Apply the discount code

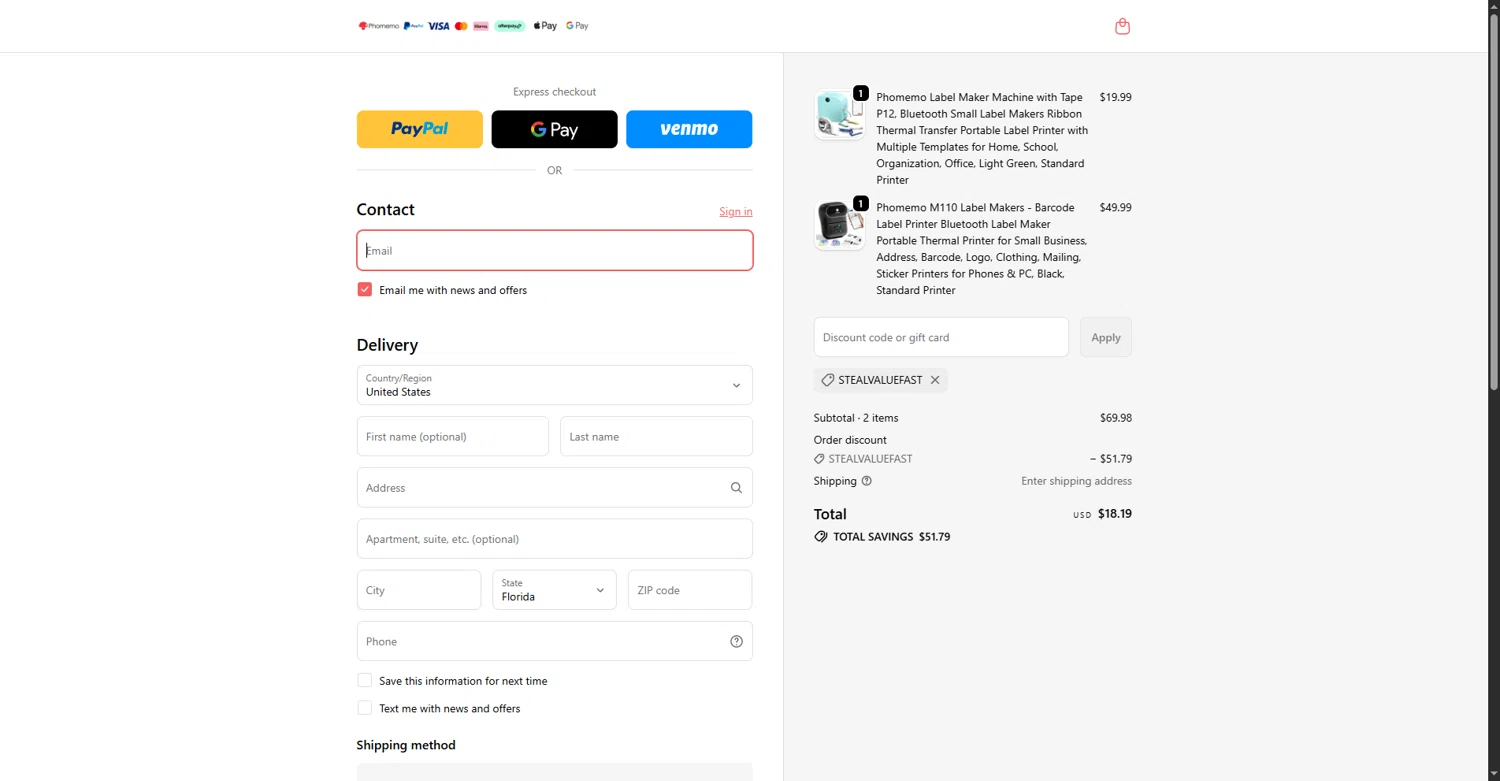[1106, 337]
